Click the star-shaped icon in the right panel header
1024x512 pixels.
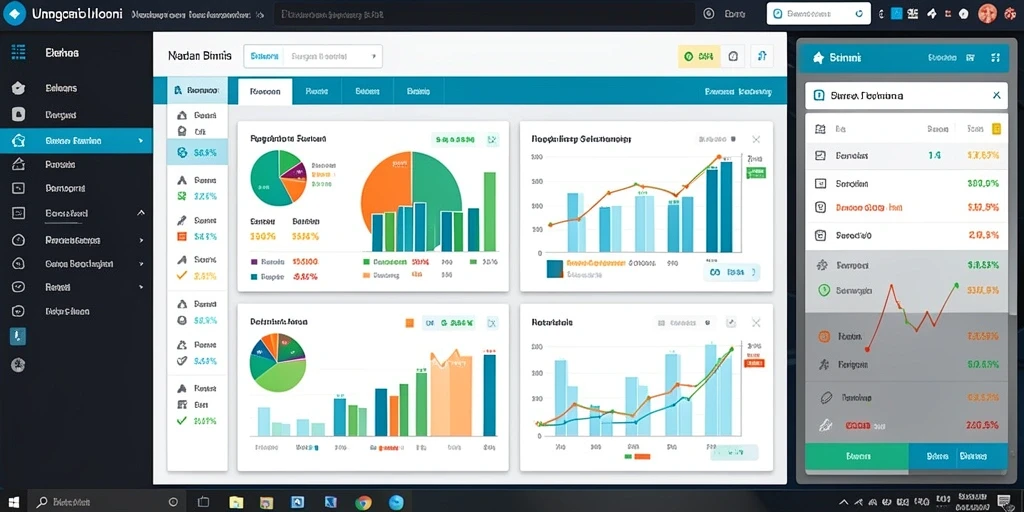pyautogui.click(x=818, y=58)
